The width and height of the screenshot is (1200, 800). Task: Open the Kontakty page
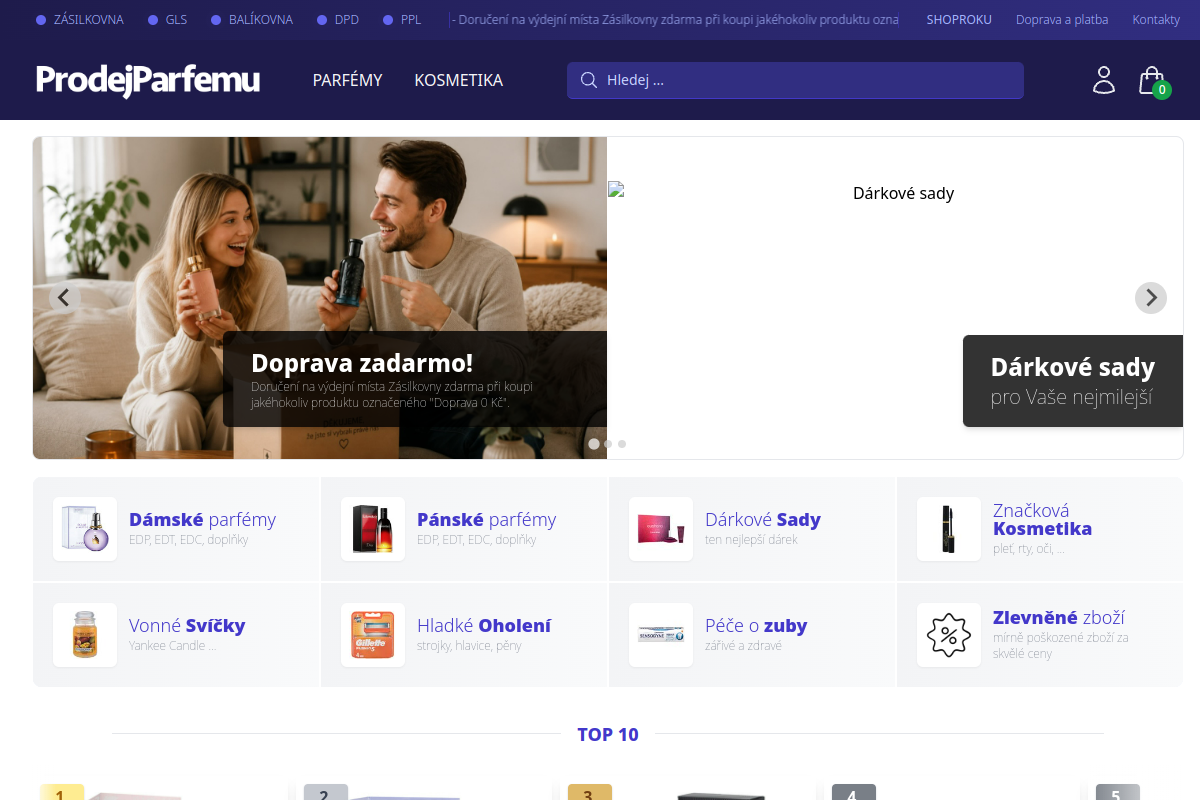click(1156, 20)
